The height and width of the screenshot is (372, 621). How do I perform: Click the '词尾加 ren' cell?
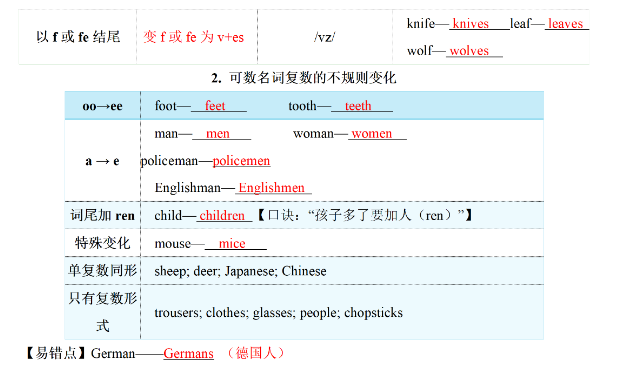103,216
